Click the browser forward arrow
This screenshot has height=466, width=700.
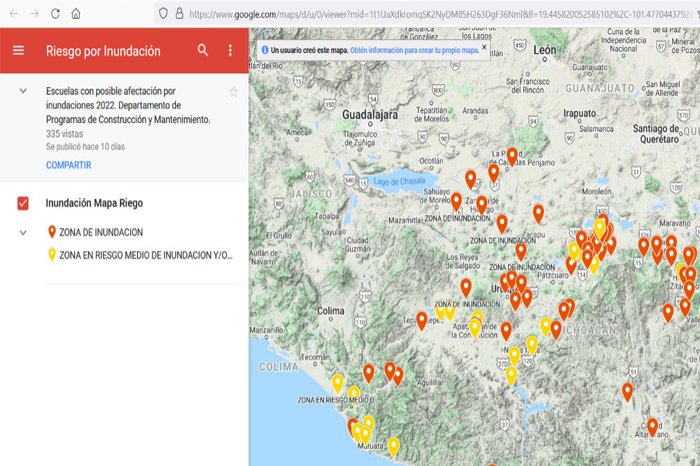tap(33, 14)
